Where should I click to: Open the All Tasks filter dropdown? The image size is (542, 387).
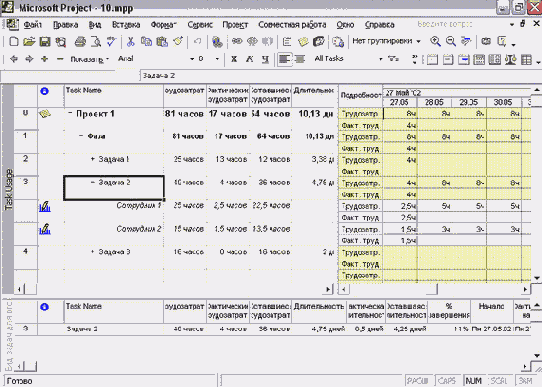pos(381,59)
